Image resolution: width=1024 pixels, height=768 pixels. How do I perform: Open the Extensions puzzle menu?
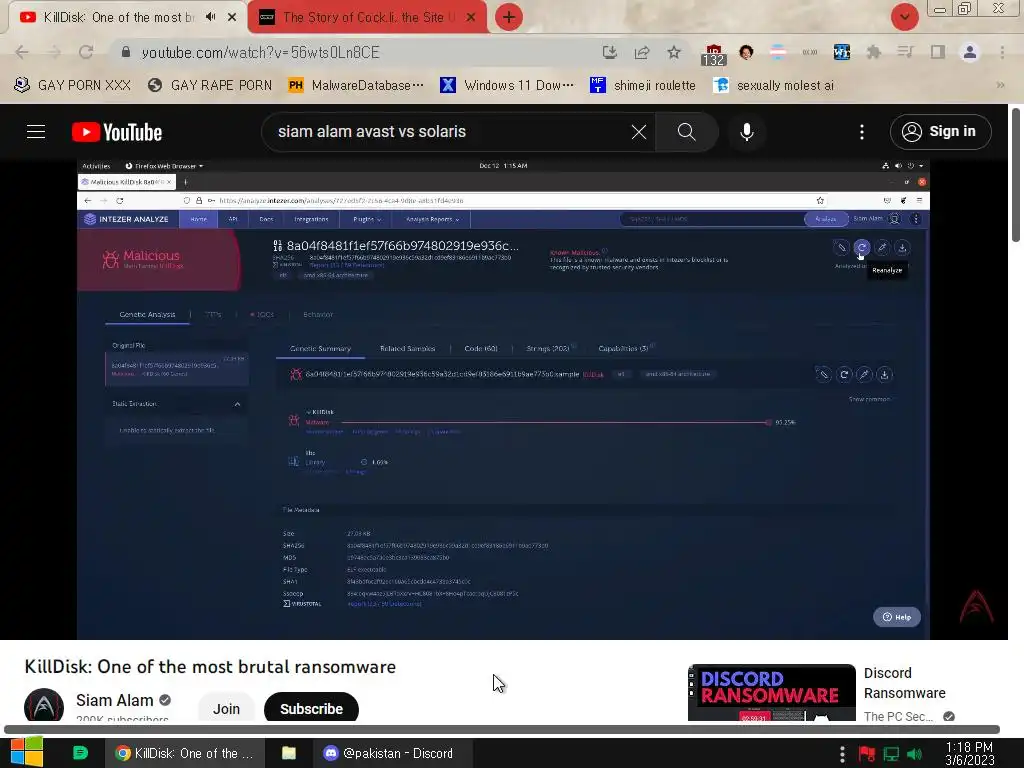[x=874, y=52]
